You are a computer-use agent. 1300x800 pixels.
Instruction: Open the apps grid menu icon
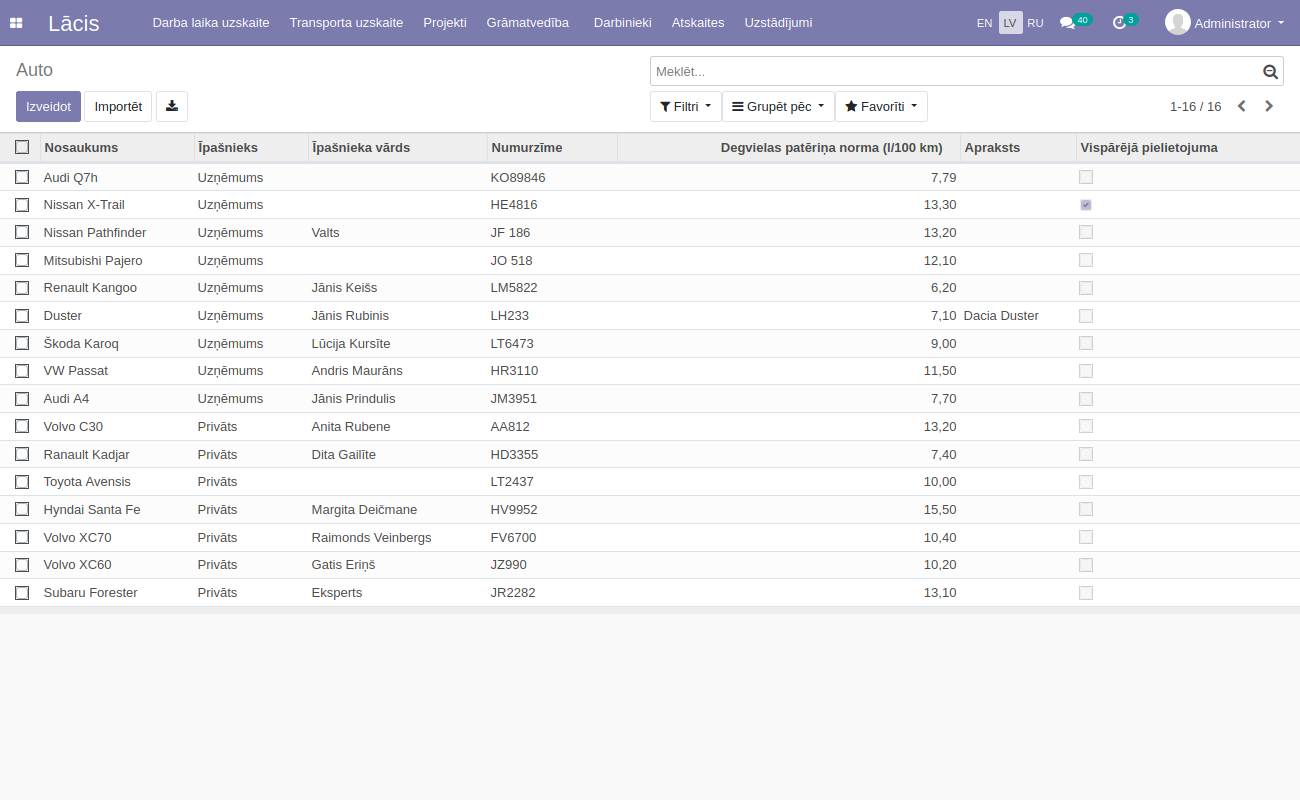click(x=16, y=23)
